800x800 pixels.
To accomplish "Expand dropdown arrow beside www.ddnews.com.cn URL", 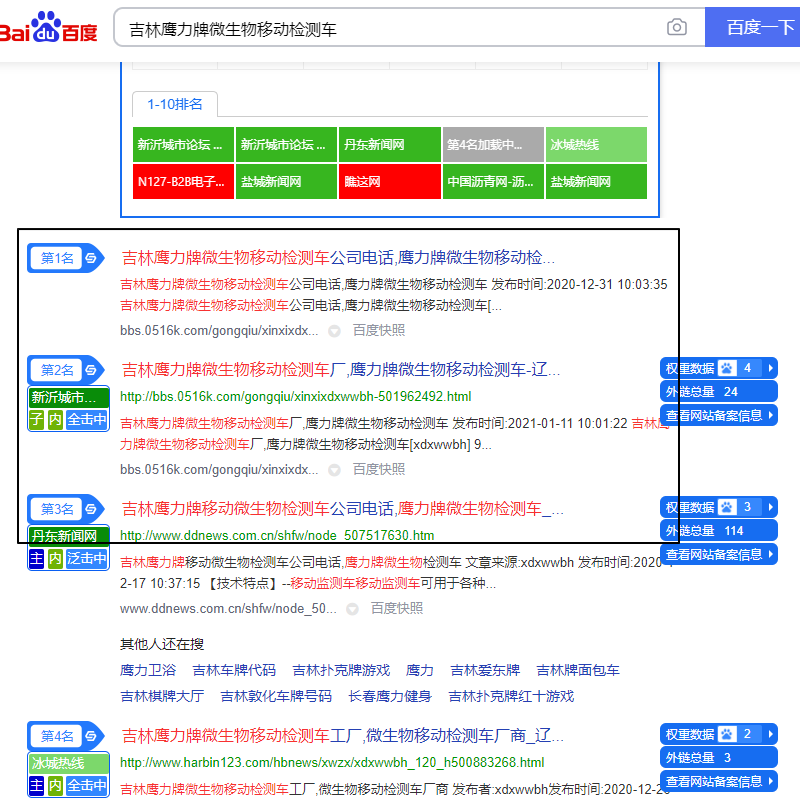I will pos(352,609).
